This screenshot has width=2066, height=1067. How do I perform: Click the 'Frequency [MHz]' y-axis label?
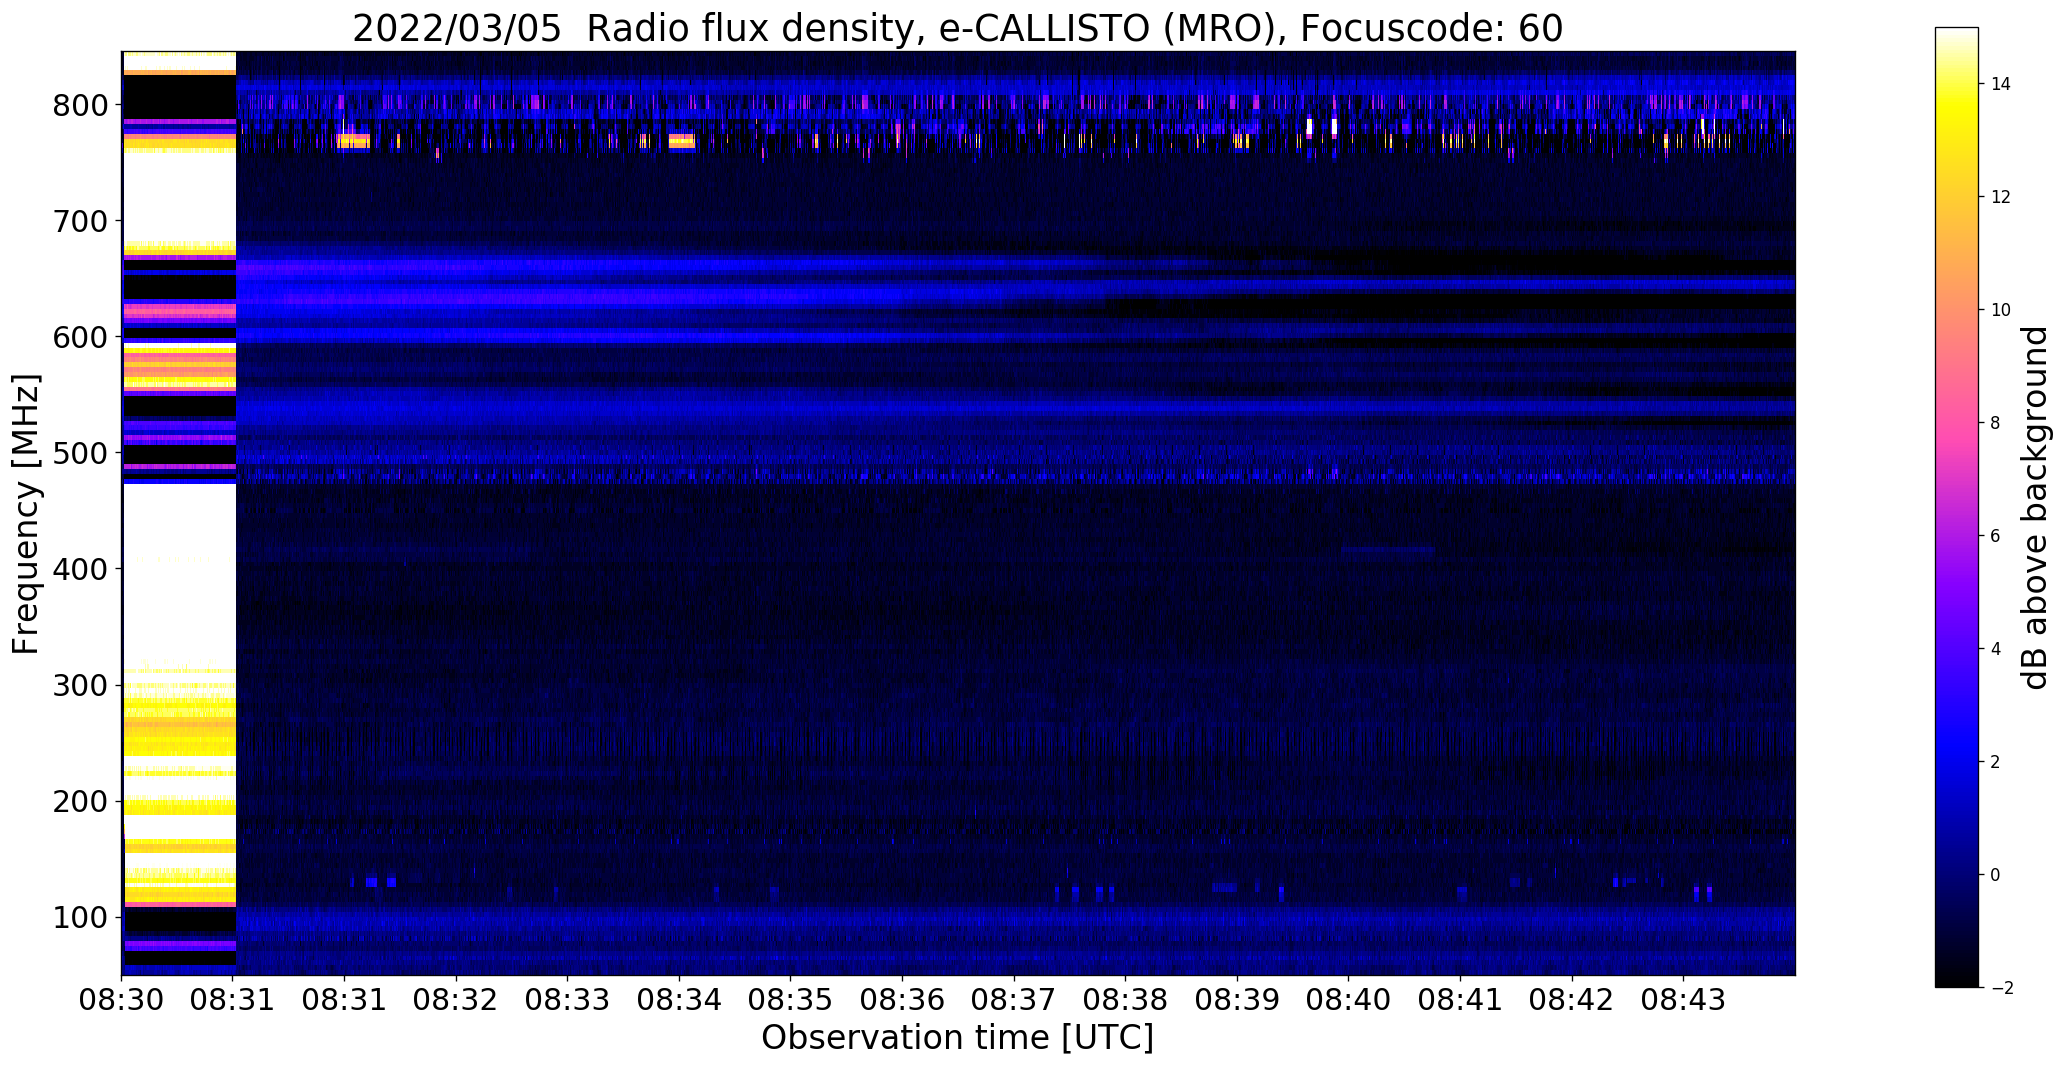tap(26, 514)
